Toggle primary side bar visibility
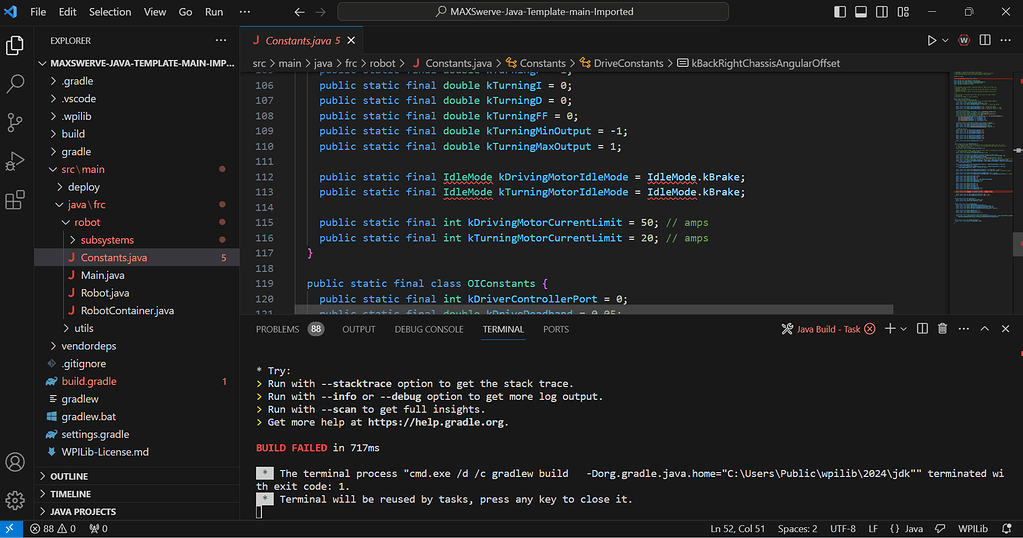Screen dimensions: 1023x538 point(840,12)
